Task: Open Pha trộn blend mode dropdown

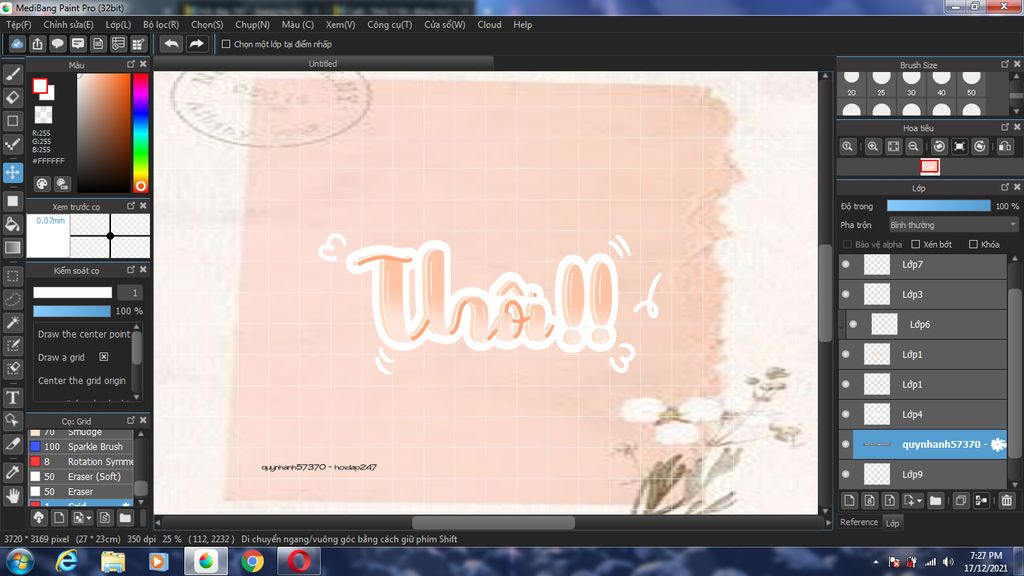Action: tap(953, 225)
